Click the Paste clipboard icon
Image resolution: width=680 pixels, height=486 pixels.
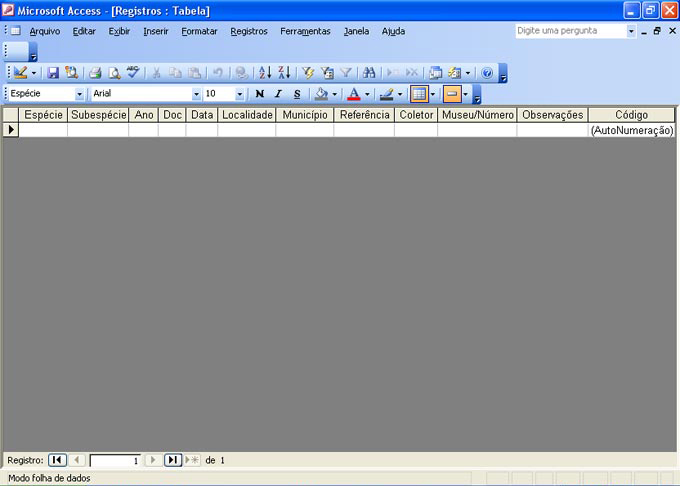pyautogui.click(x=195, y=73)
